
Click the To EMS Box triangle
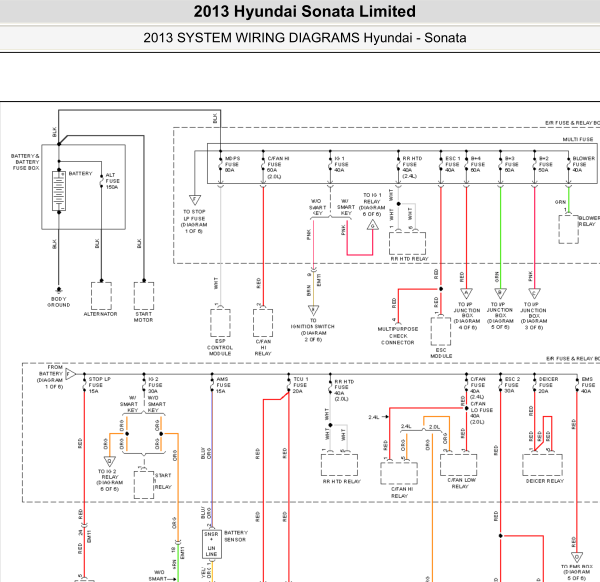[577, 557]
